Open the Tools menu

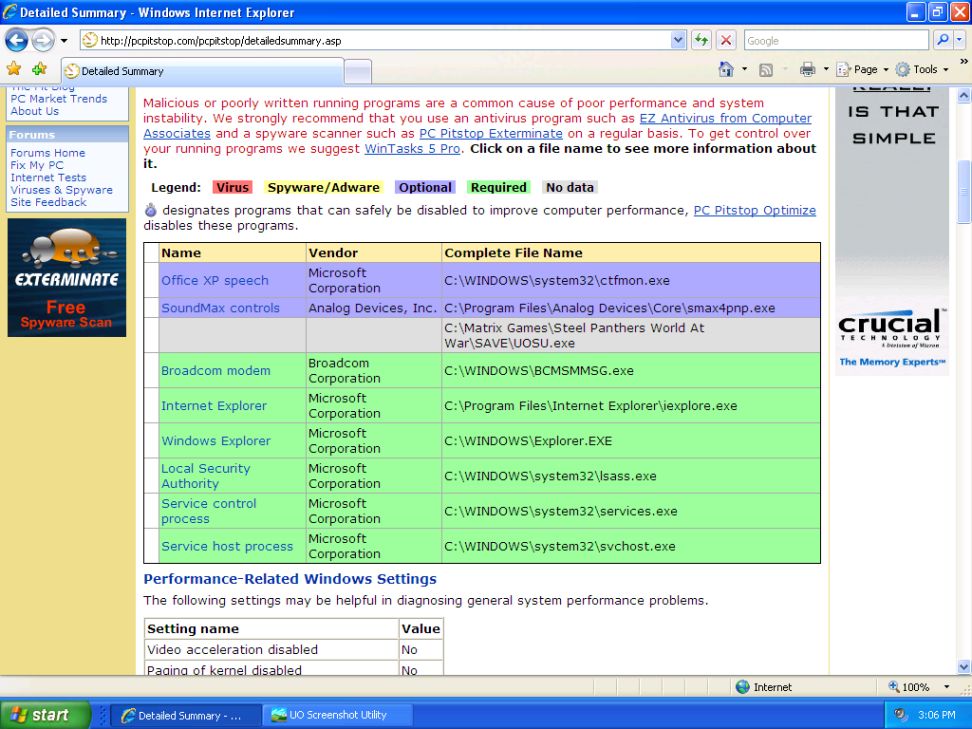[922, 69]
